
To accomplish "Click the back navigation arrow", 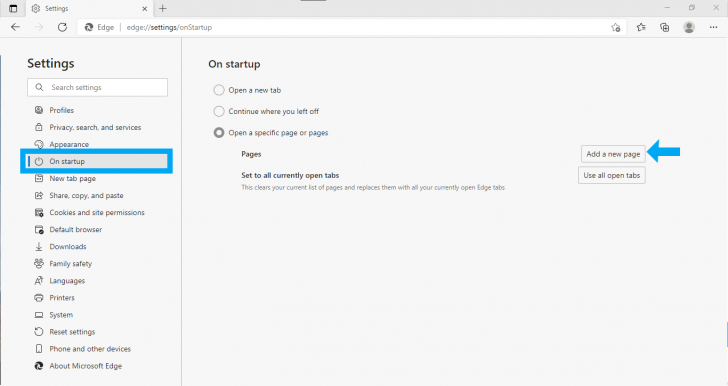I will coord(15,27).
